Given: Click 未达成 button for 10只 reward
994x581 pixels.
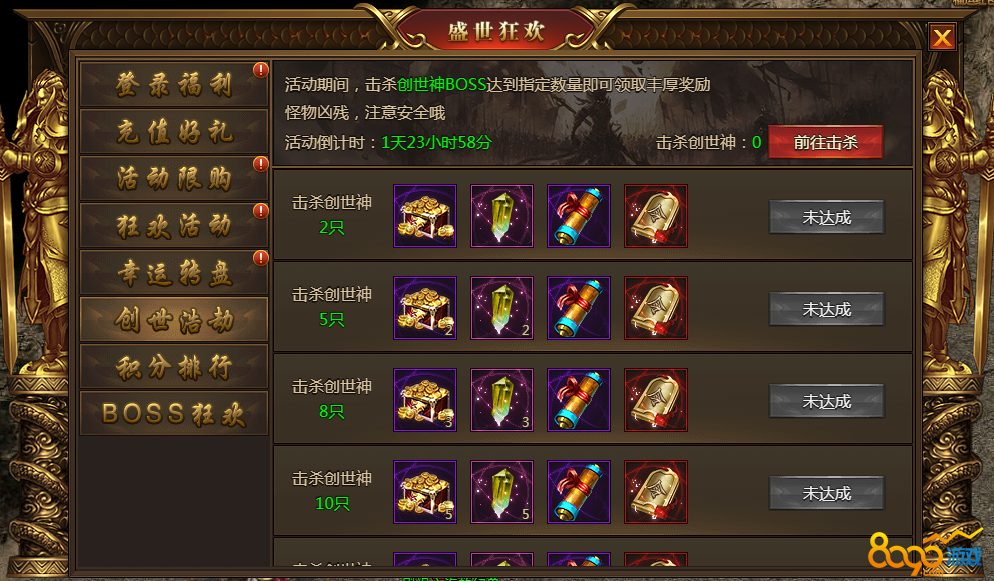Looking at the screenshot, I should click(826, 493).
